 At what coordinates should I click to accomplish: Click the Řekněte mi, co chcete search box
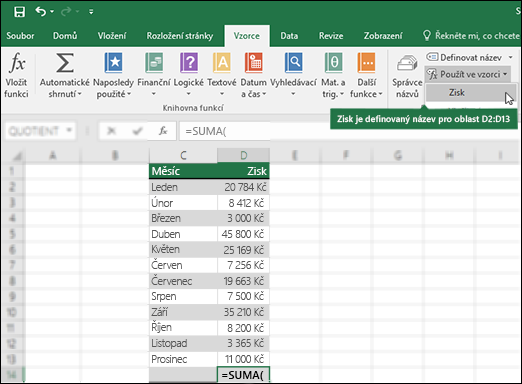click(x=471, y=36)
